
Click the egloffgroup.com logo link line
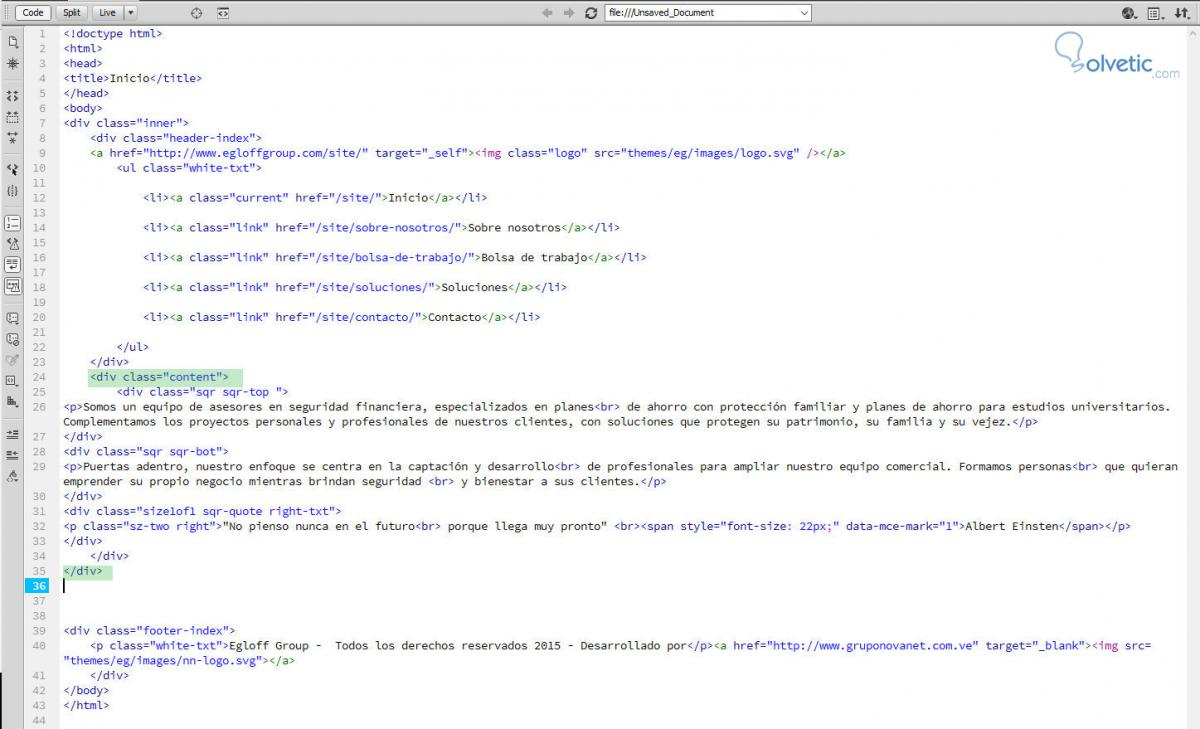[468, 153]
